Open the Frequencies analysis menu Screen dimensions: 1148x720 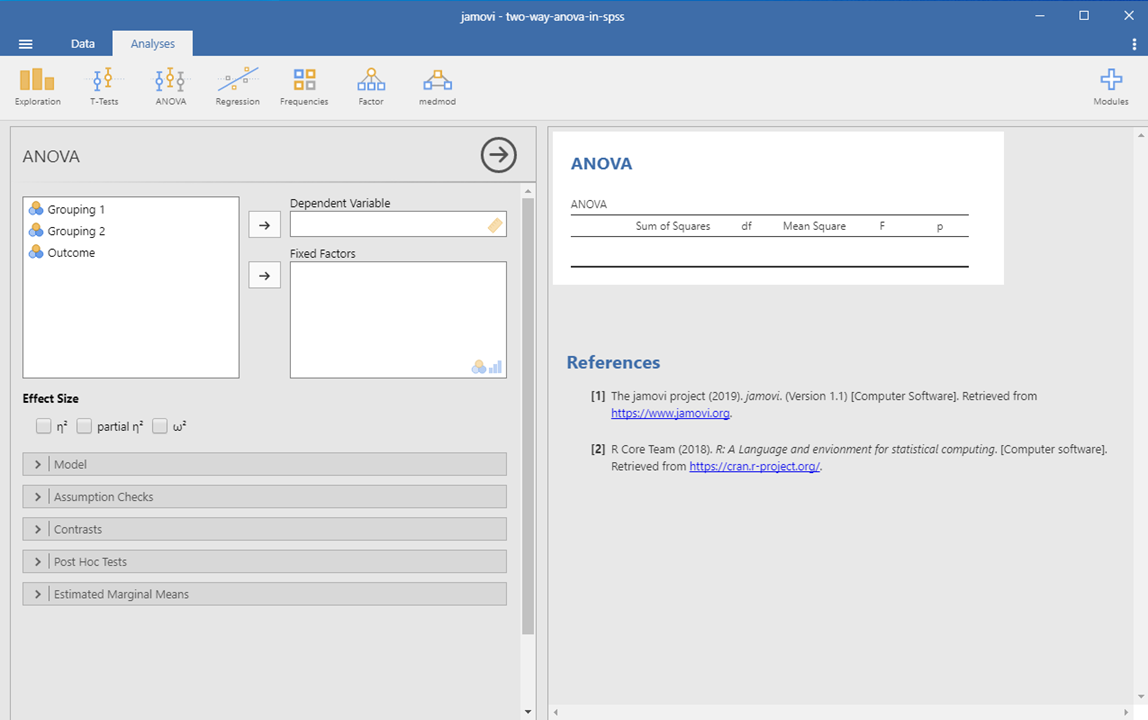click(304, 87)
